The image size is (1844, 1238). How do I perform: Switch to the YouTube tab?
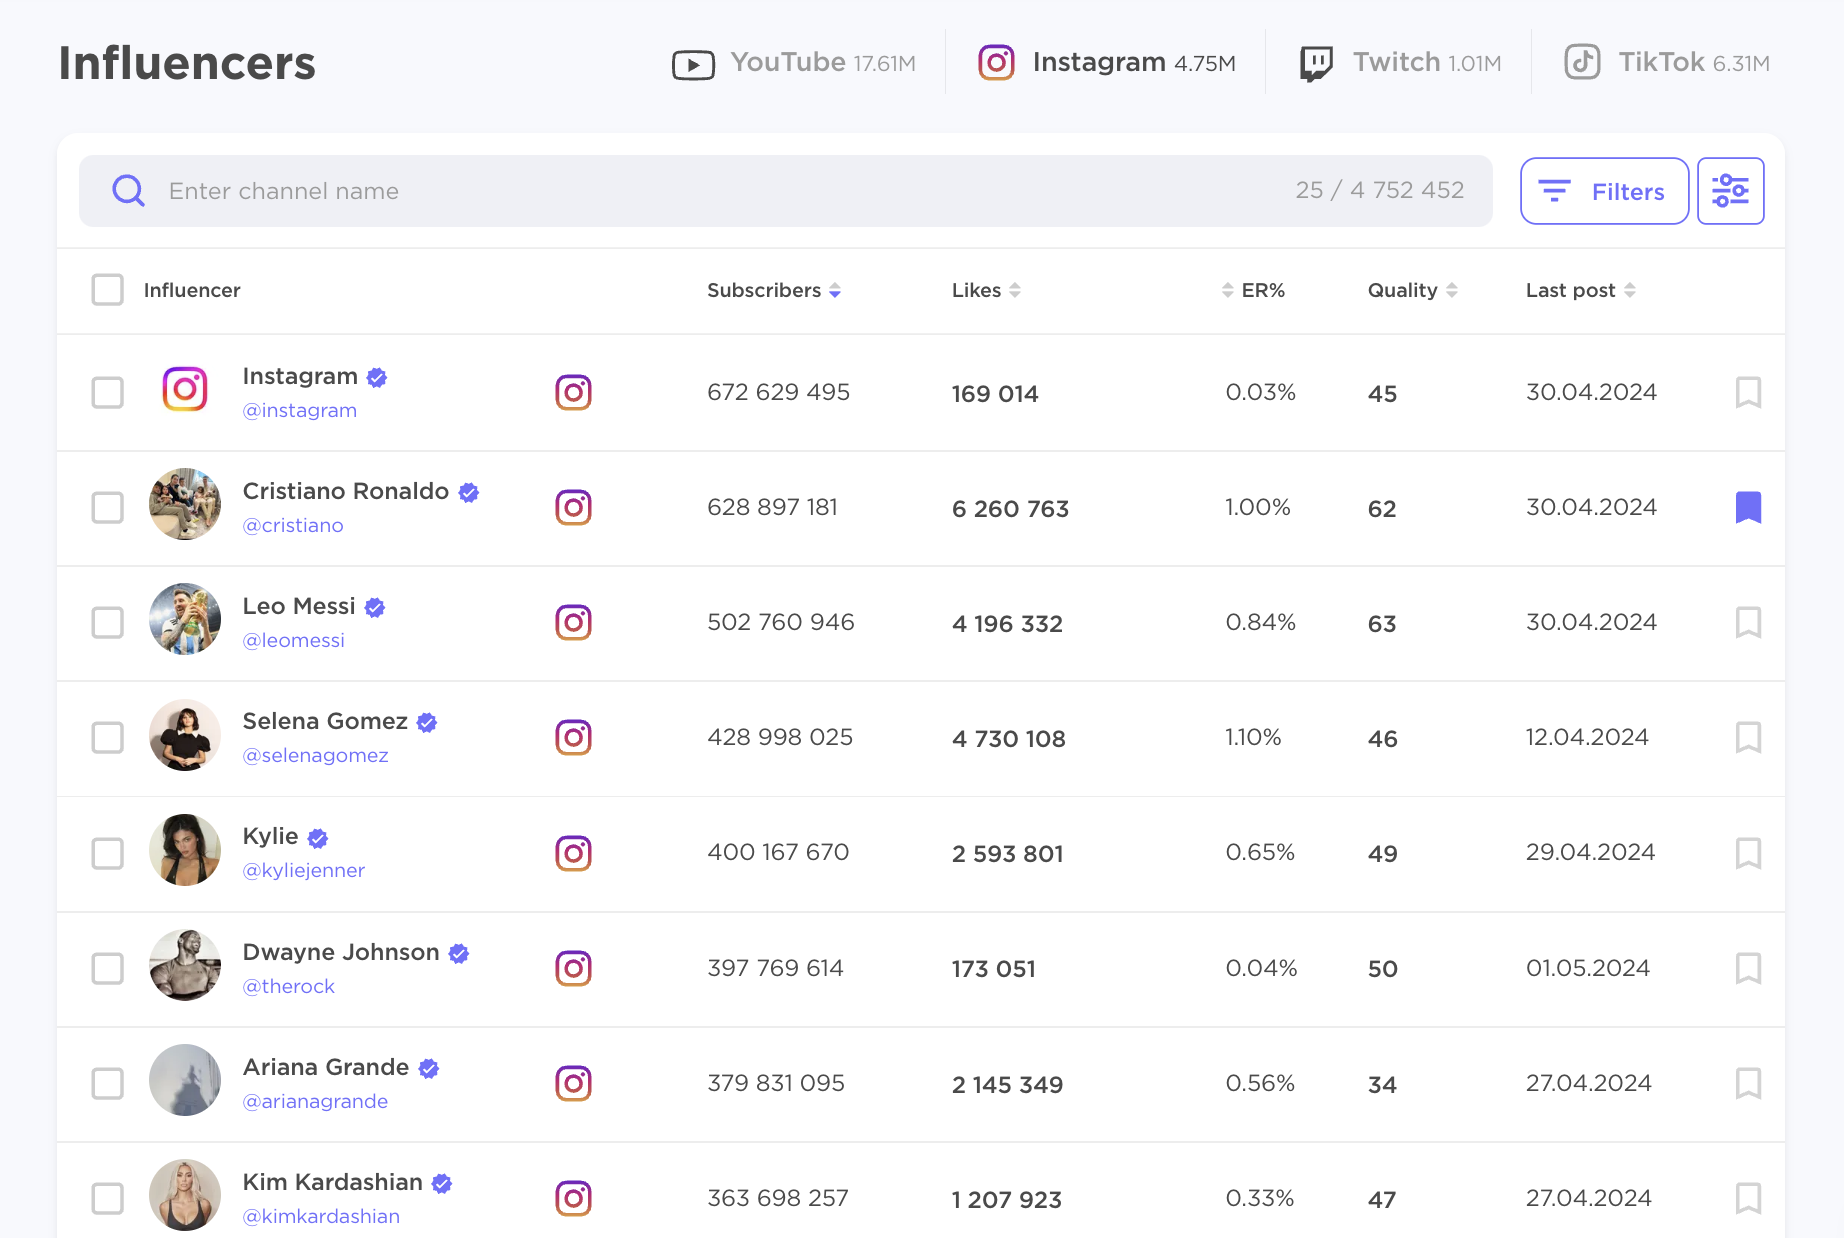tap(794, 63)
